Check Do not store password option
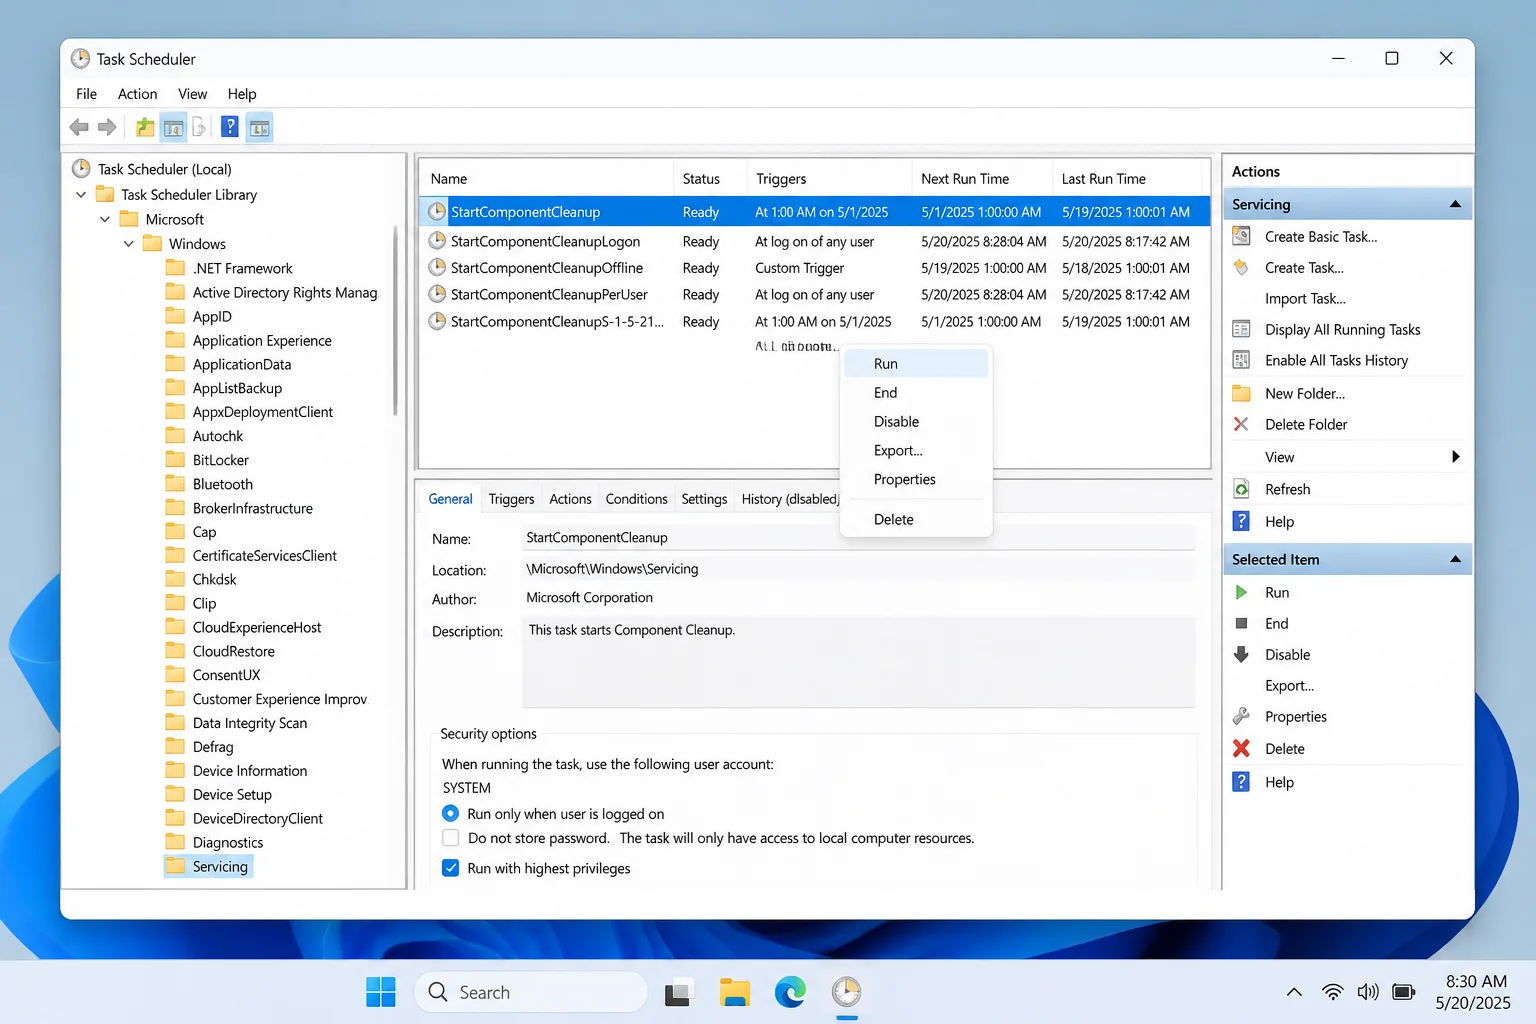 (451, 838)
